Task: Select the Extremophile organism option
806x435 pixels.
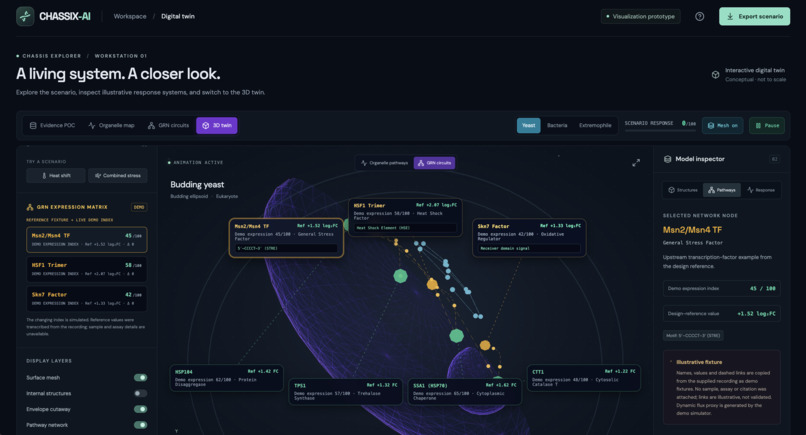Action: [595, 125]
